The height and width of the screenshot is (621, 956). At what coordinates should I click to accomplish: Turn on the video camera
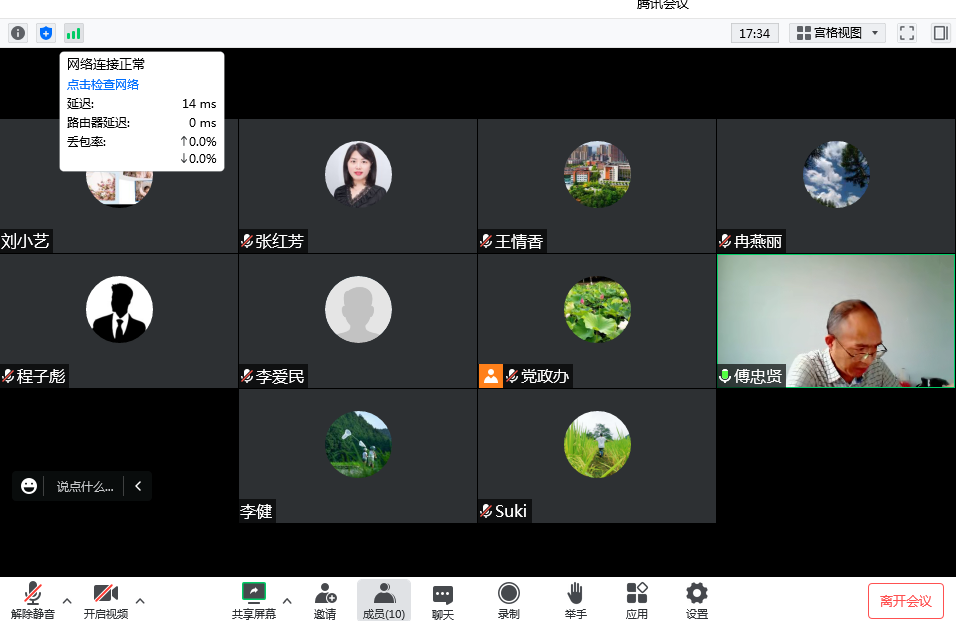coord(106,600)
